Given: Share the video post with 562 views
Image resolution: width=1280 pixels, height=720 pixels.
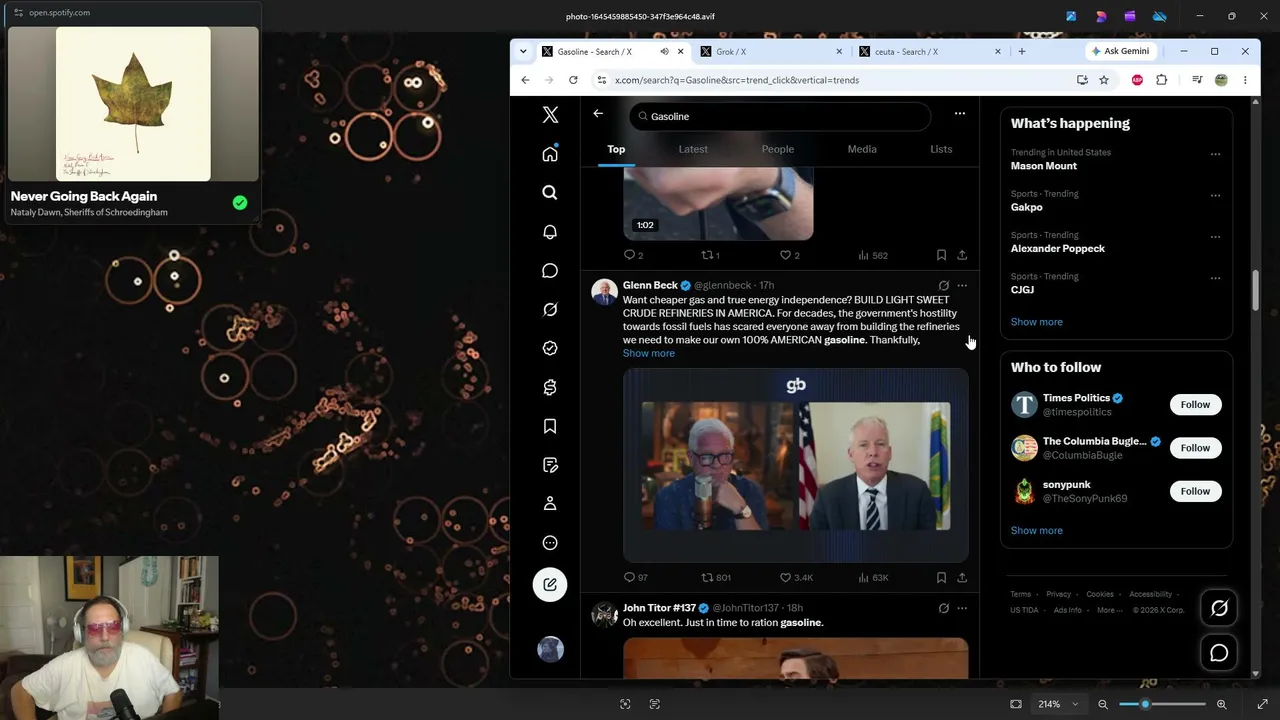Looking at the screenshot, I should pyautogui.click(x=962, y=255).
